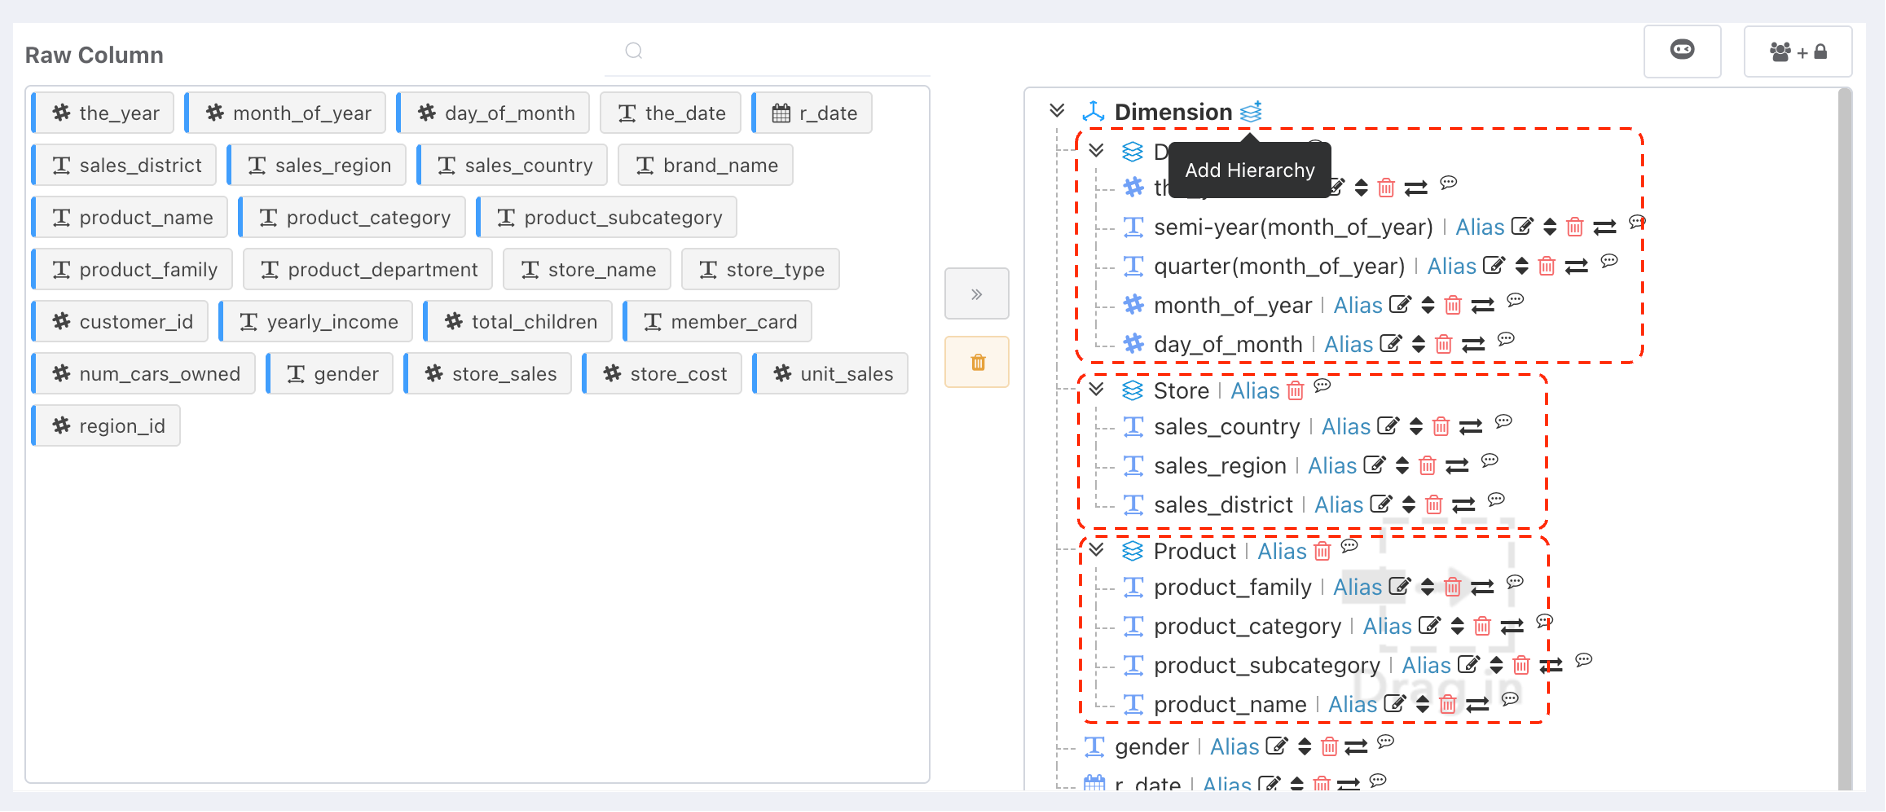The width and height of the screenshot is (1886, 812).
Task: Click the comment bubble on the day_of_month row
Action: tap(1506, 339)
